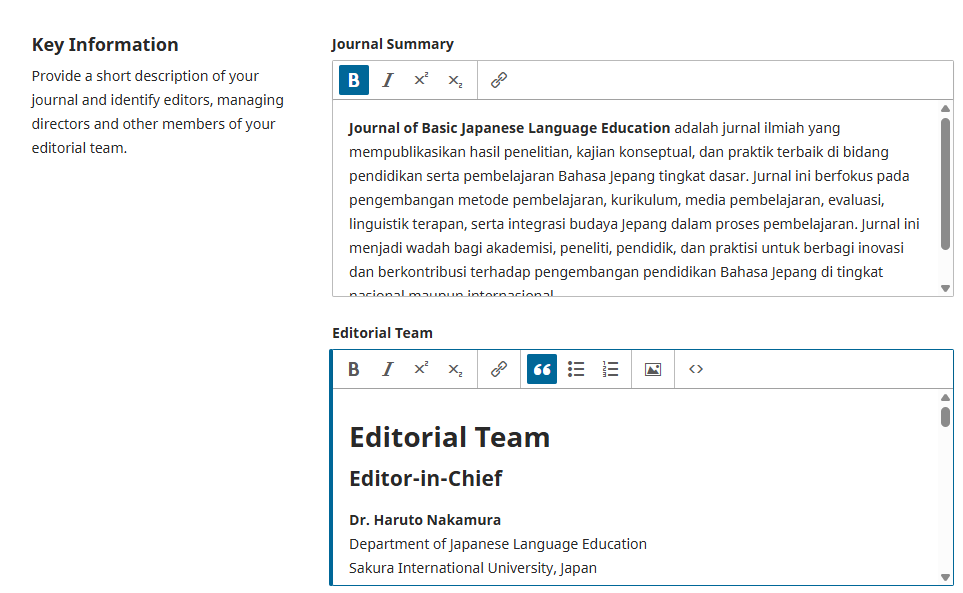Click 'Dr. Haruto Nakamura' name
This screenshot has height=593, width=963.
425,520
